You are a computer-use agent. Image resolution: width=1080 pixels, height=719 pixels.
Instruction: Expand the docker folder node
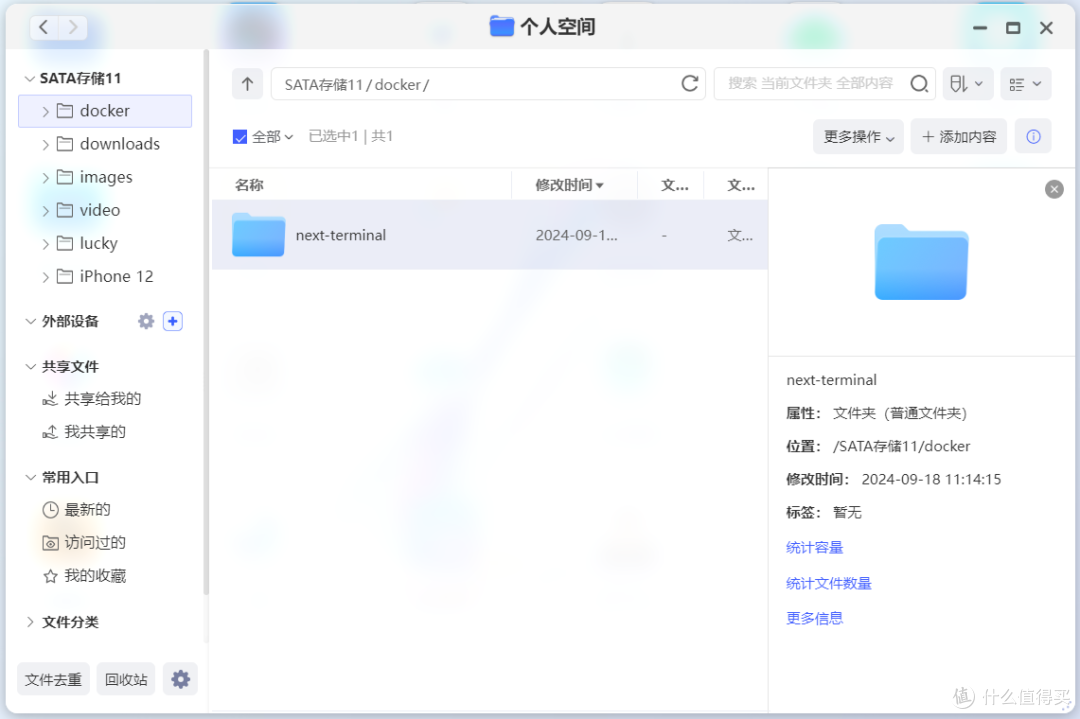click(45, 112)
